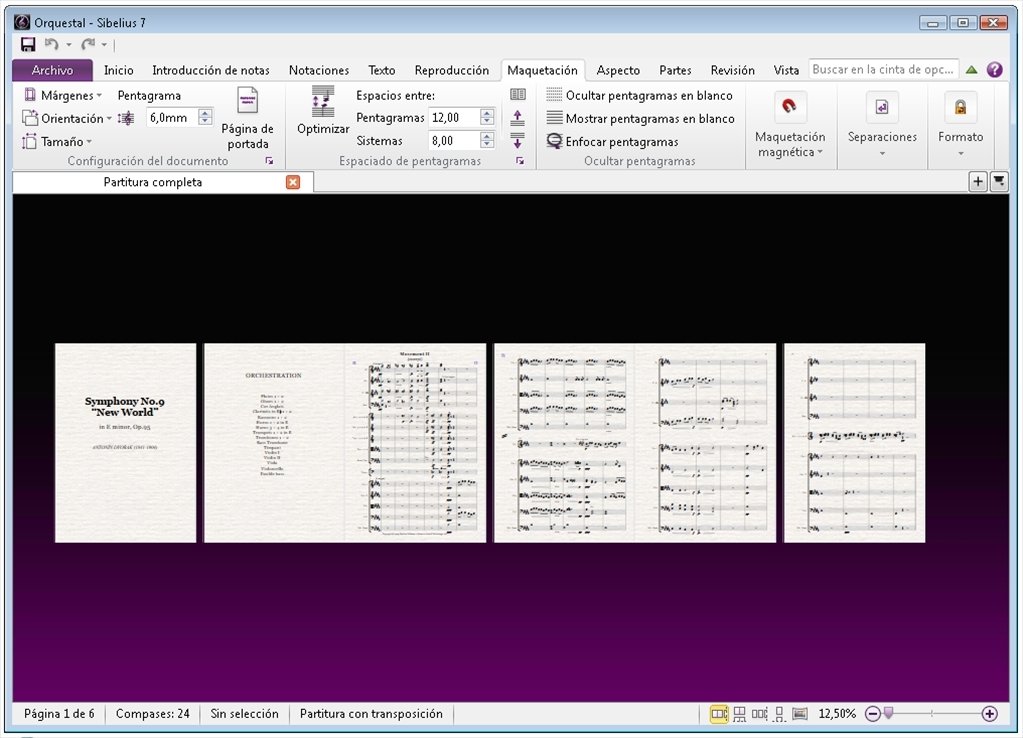Increase the Pentagramas spacing value
The image size is (1023, 738).
487,114
